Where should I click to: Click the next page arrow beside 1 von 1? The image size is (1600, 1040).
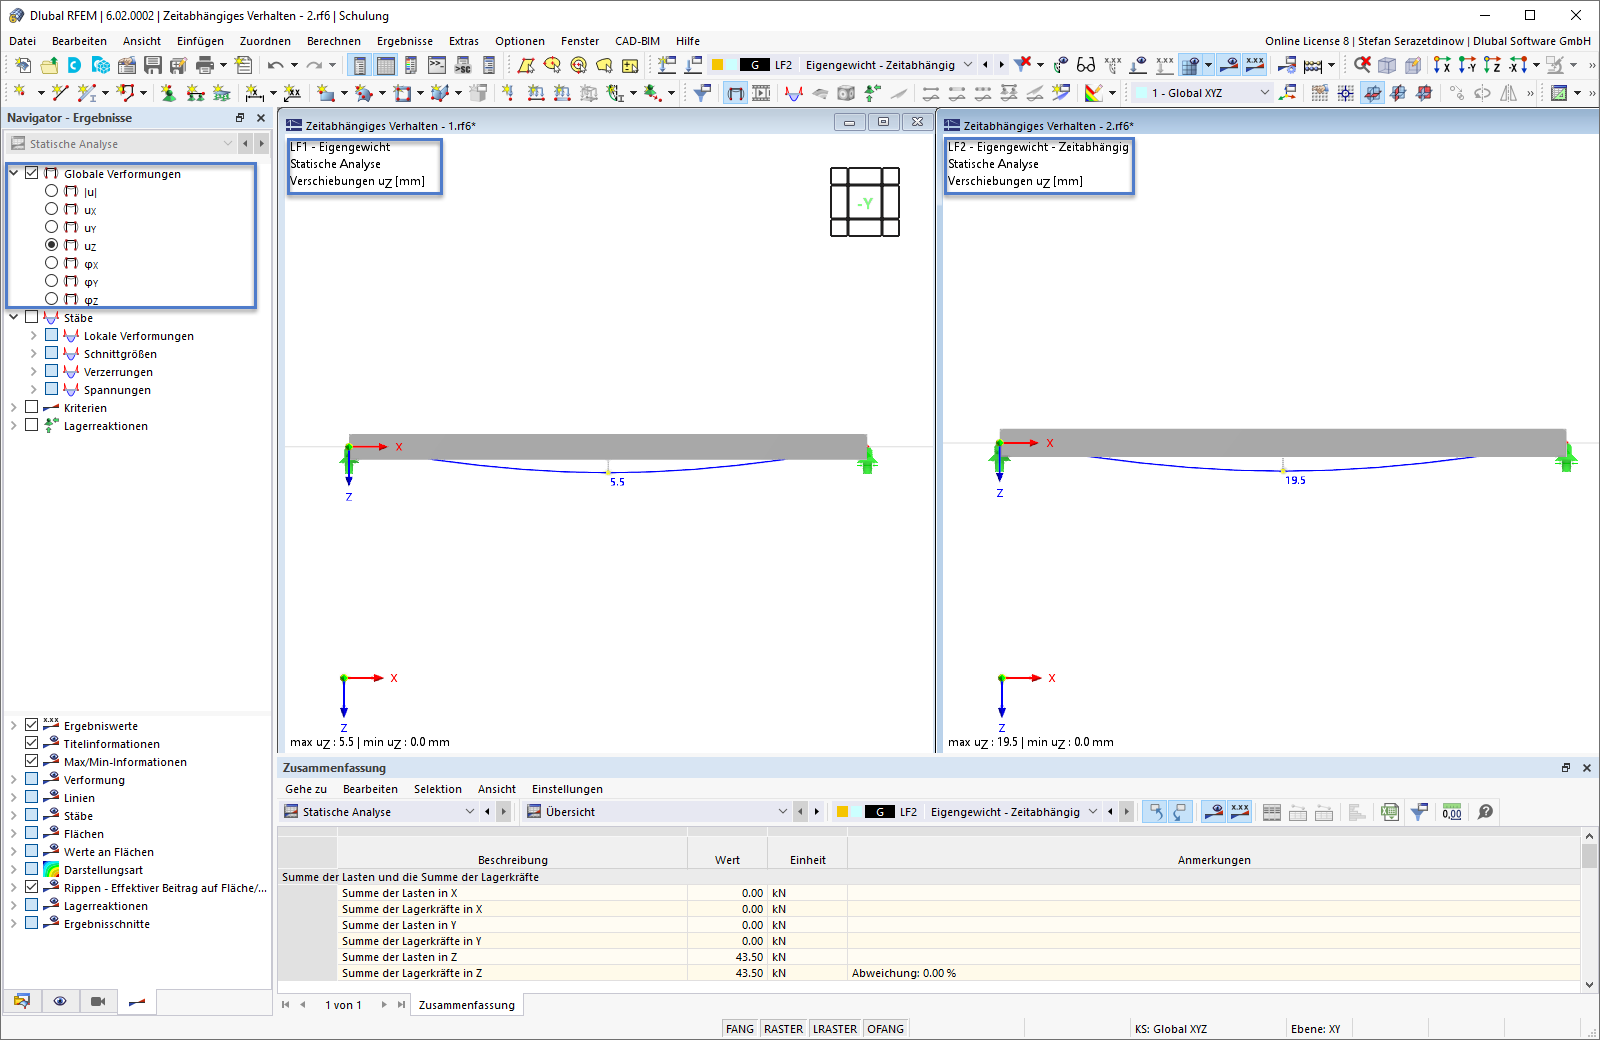click(x=384, y=1004)
